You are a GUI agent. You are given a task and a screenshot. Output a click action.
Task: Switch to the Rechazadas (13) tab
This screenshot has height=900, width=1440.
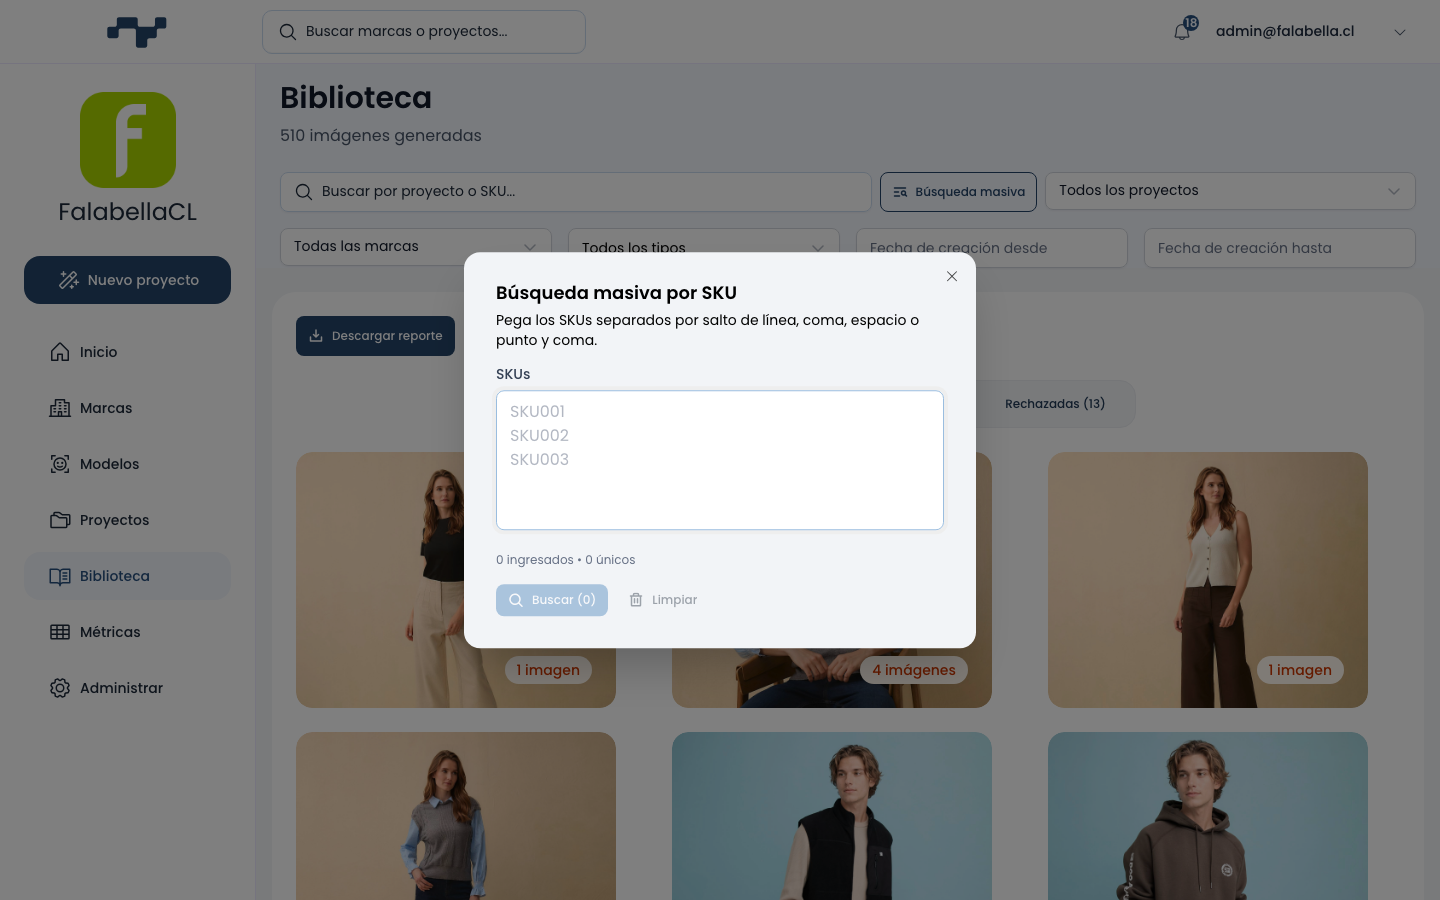point(1055,404)
